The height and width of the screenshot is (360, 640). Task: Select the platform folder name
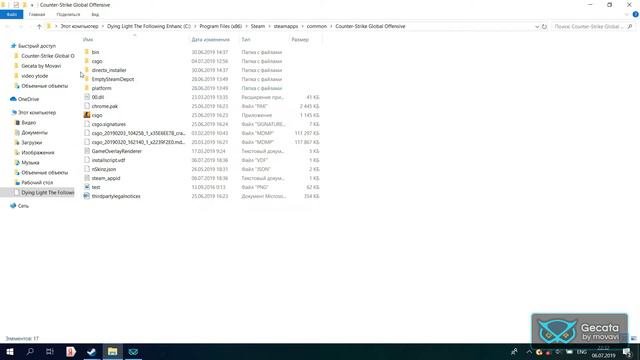coord(101,88)
